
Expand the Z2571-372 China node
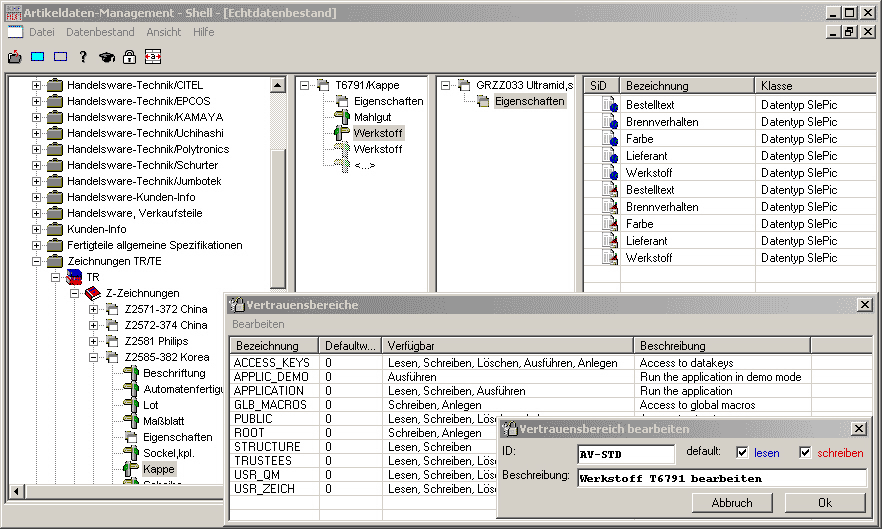pos(93,310)
